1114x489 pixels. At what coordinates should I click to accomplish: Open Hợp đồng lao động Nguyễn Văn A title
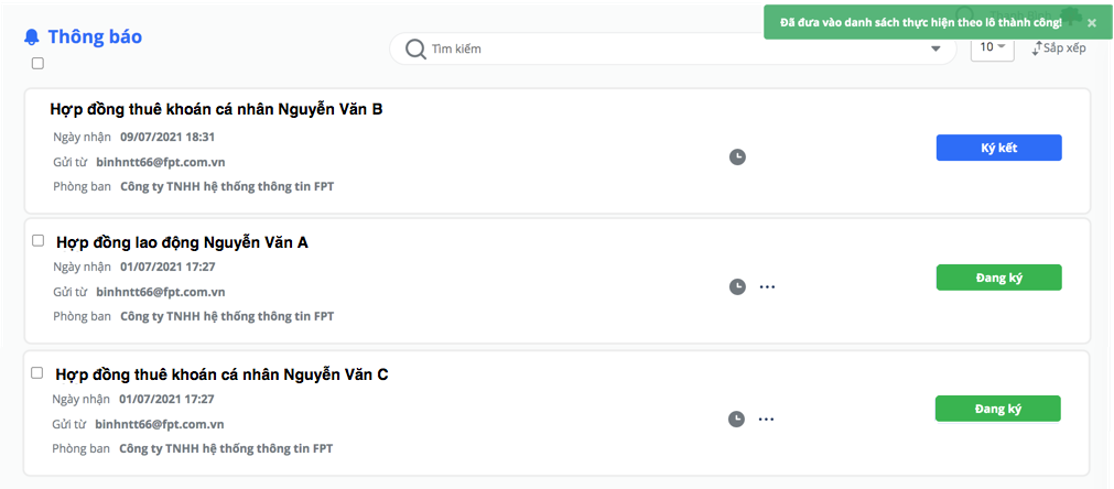tap(182, 243)
